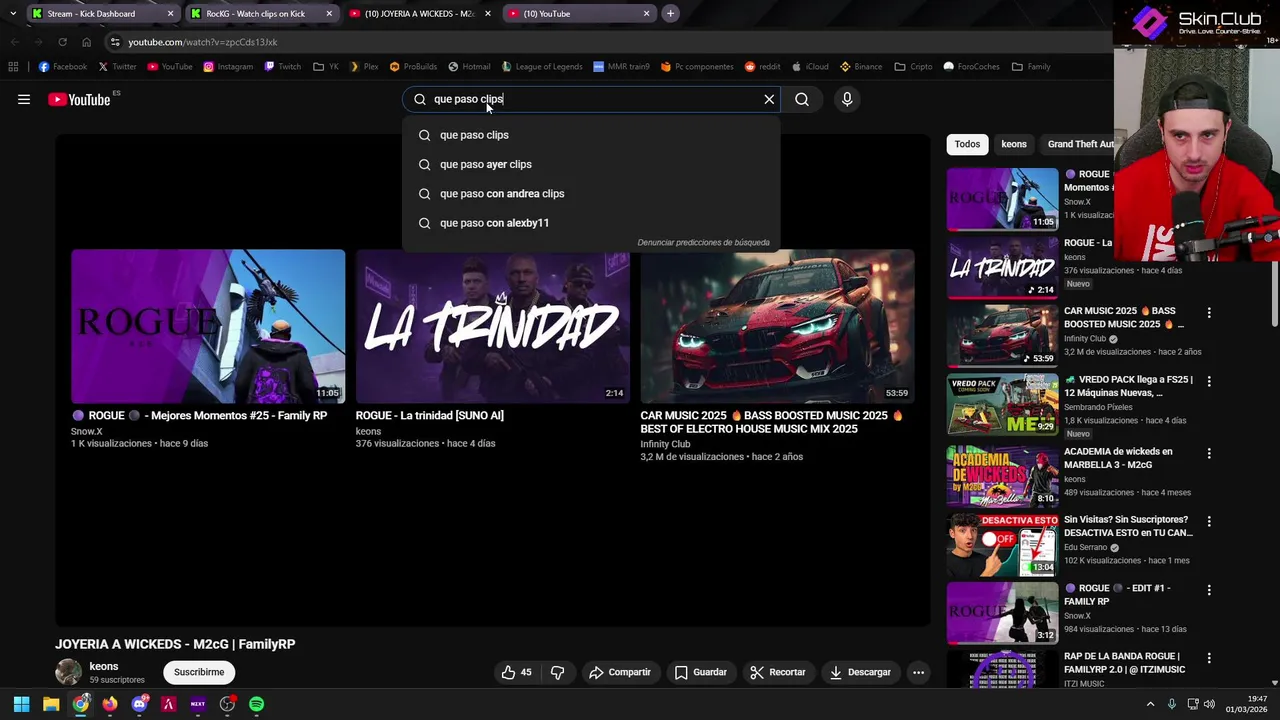
Task: Open sidebar Sin Visitas Sin Suscriptores thumbnail
Action: [1002, 544]
